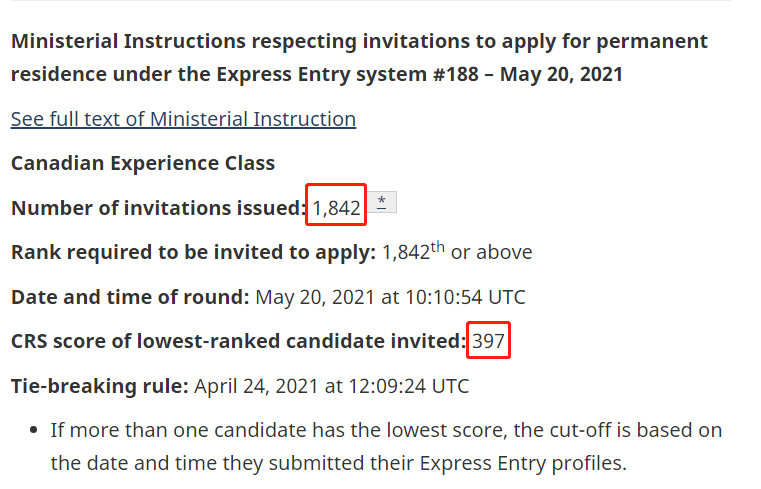Click the 'Tie-breaking rule' label
The image size is (761, 489).
point(99,386)
